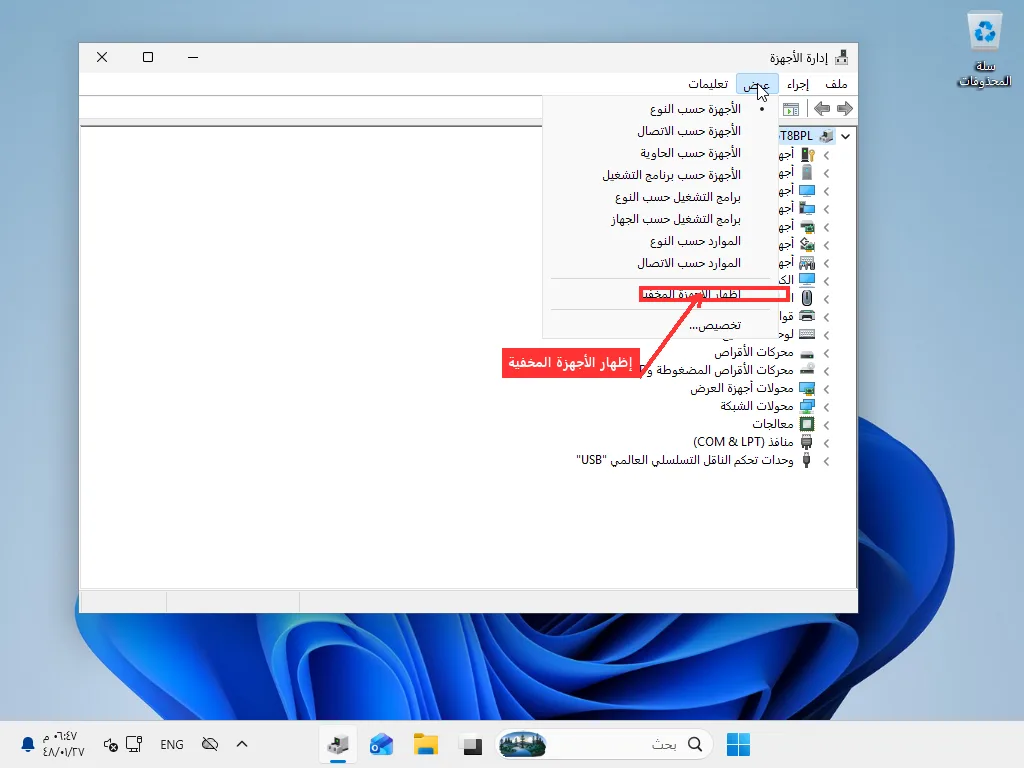Show hidden tray icons chevron

(242, 744)
